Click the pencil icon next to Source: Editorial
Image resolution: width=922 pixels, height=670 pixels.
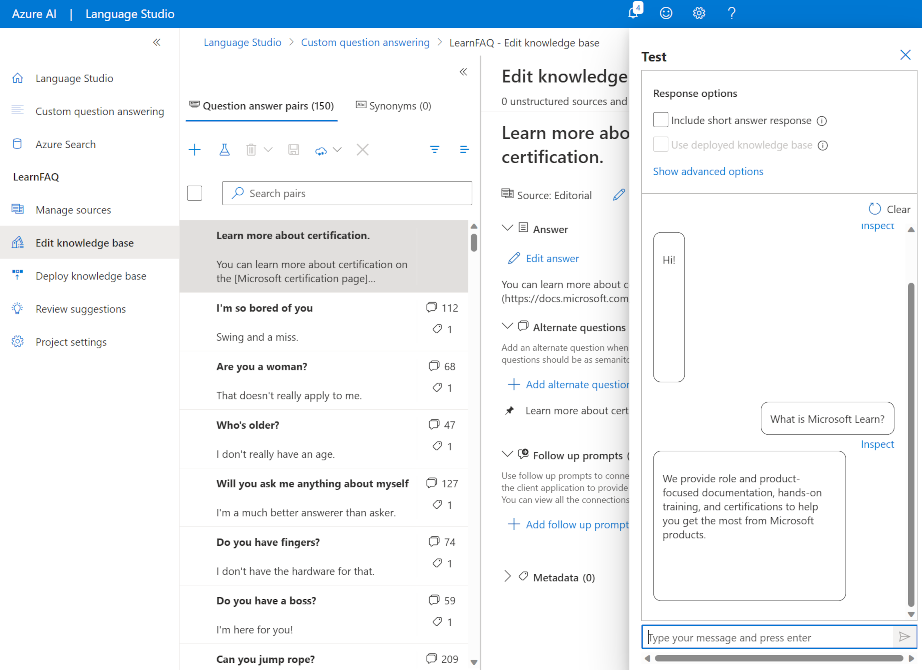[x=619, y=195]
